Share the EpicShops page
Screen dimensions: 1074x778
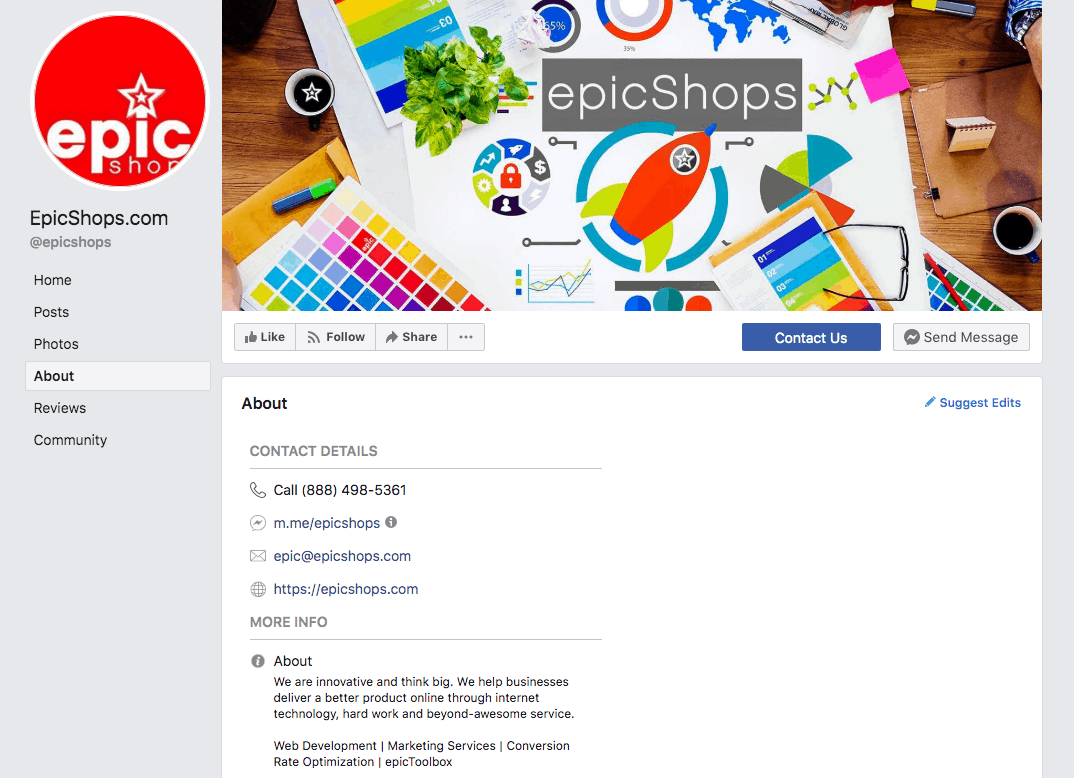(412, 337)
